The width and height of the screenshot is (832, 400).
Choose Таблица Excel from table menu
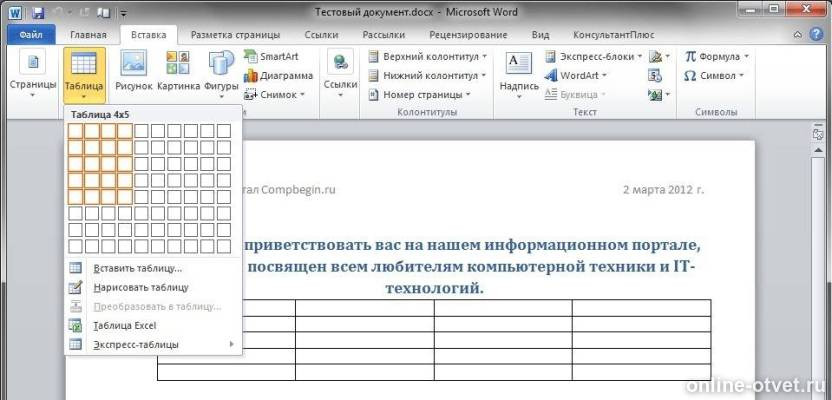[153, 326]
